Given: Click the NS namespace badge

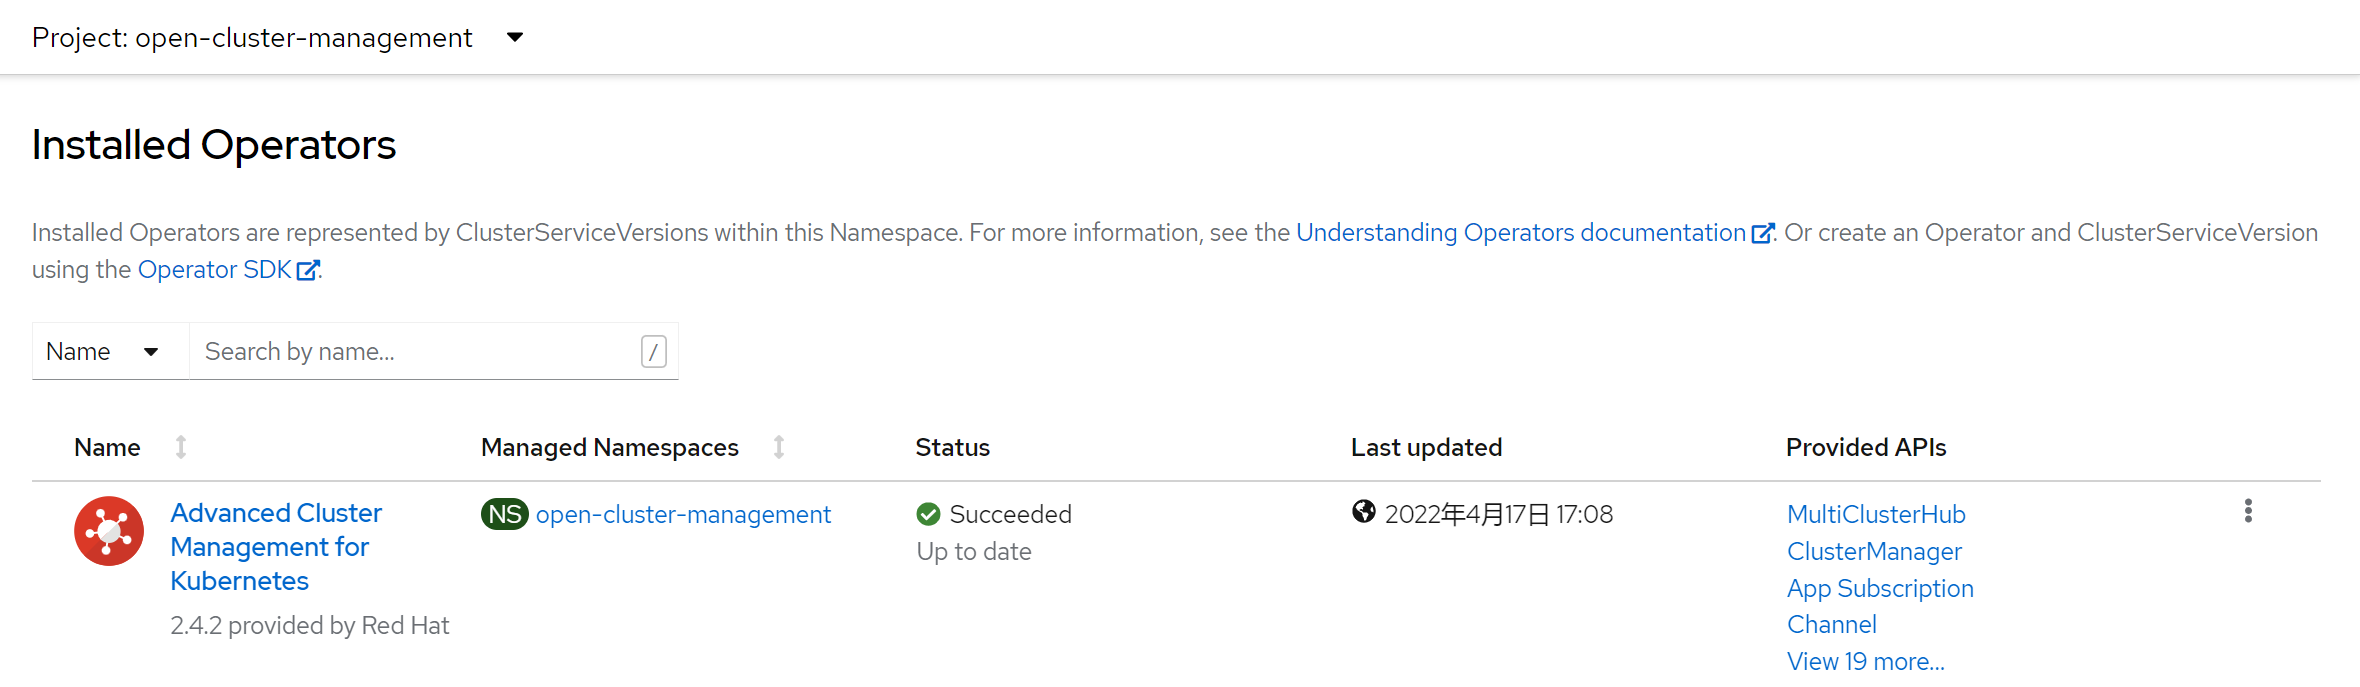Looking at the screenshot, I should pos(505,514).
